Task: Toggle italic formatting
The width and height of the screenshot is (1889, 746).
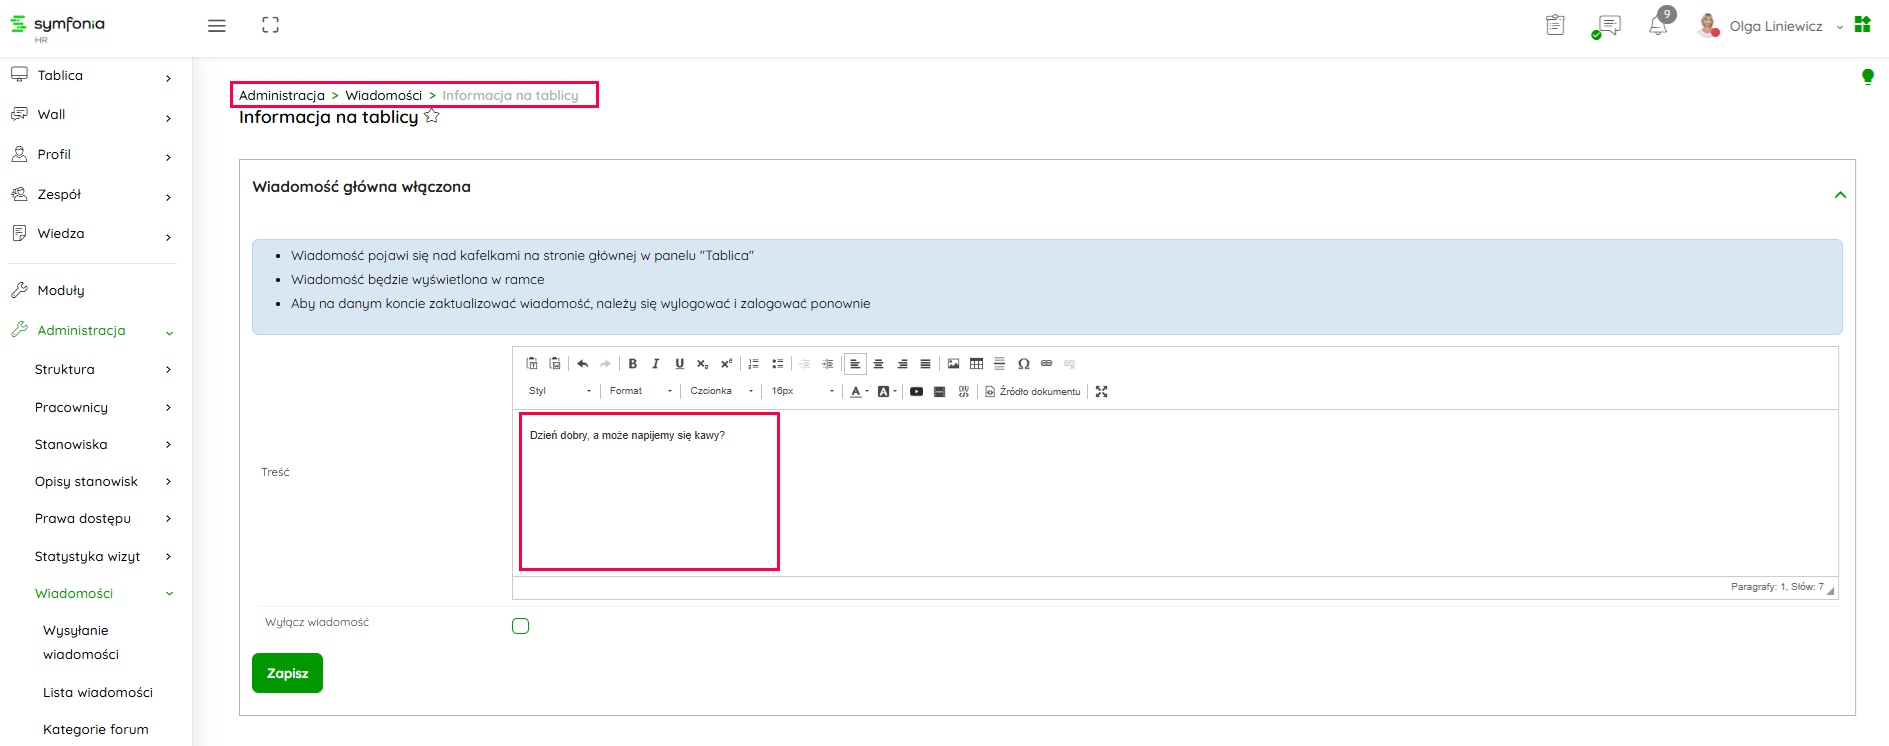Action: pos(656,364)
